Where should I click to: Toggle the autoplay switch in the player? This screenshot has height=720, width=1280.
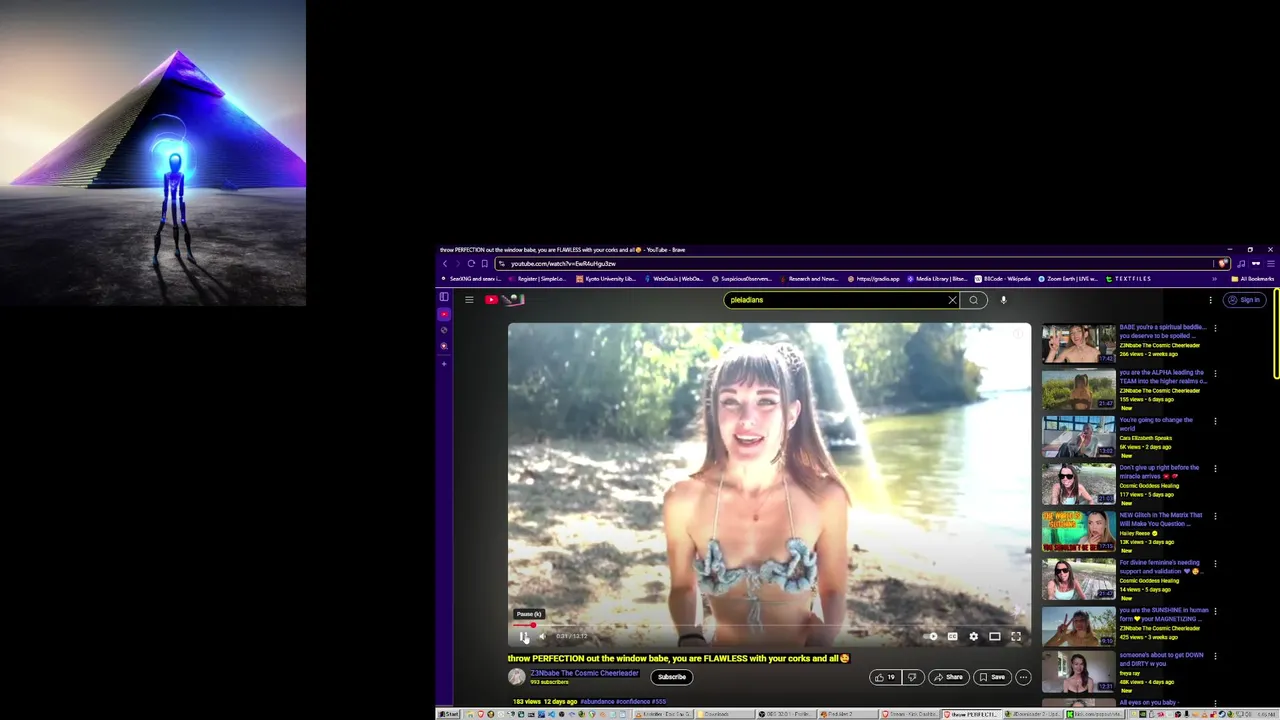[x=932, y=637]
